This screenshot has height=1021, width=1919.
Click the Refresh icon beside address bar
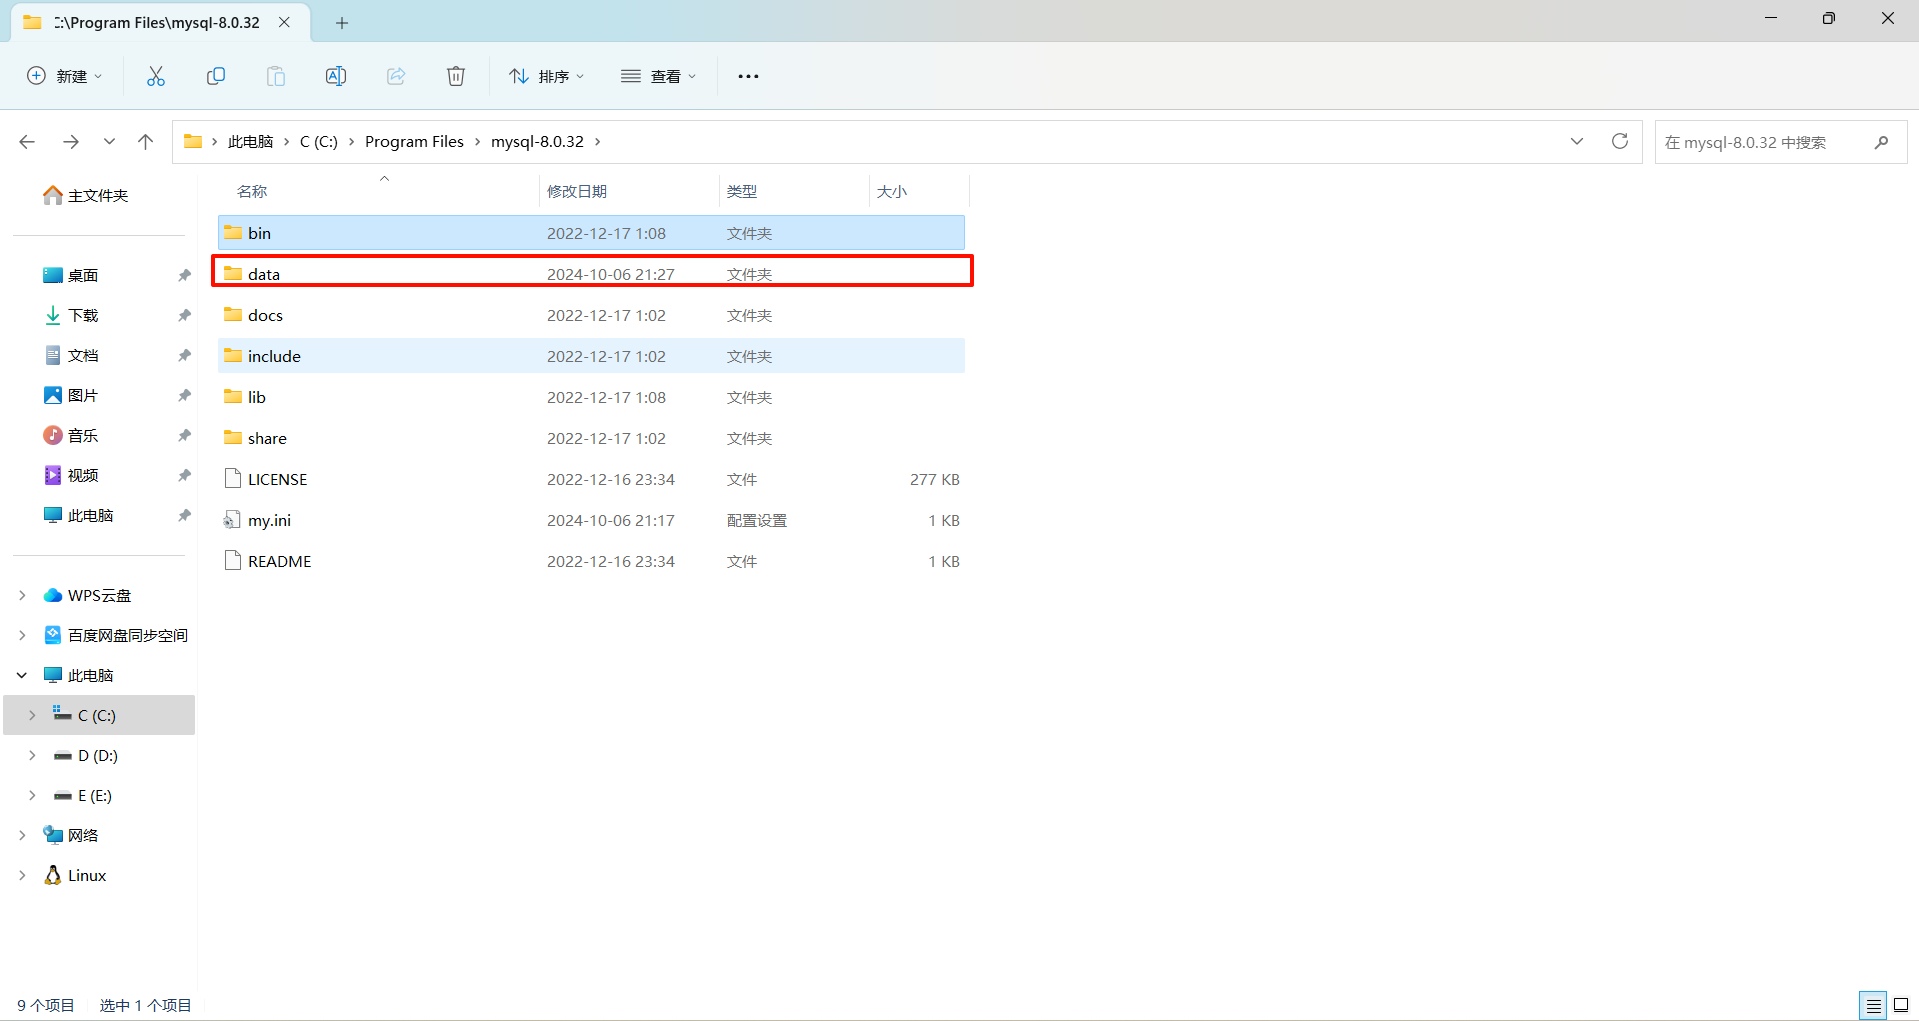coord(1620,141)
